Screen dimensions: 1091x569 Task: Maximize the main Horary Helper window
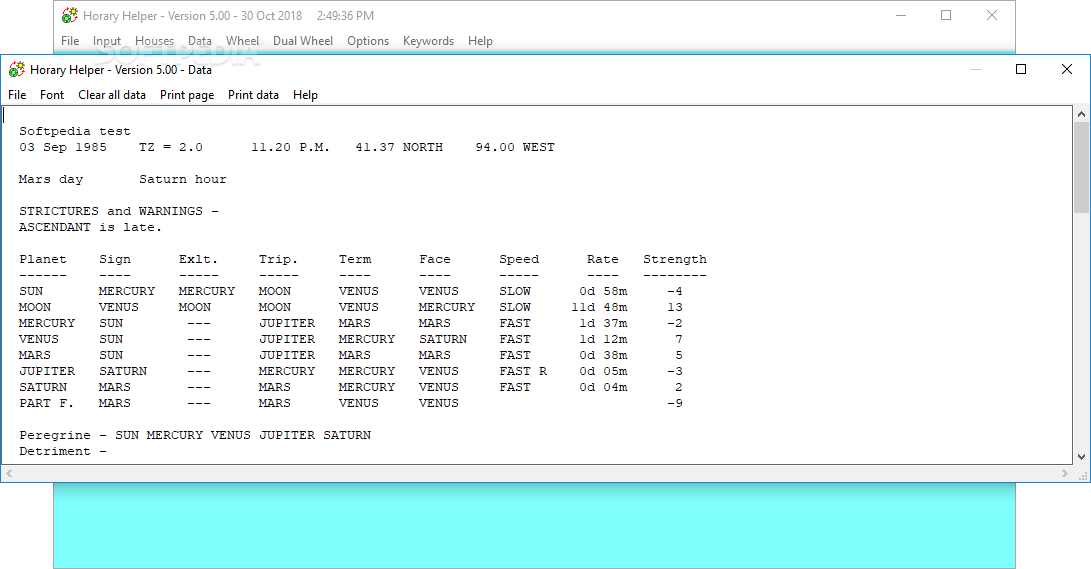pos(946,15)
